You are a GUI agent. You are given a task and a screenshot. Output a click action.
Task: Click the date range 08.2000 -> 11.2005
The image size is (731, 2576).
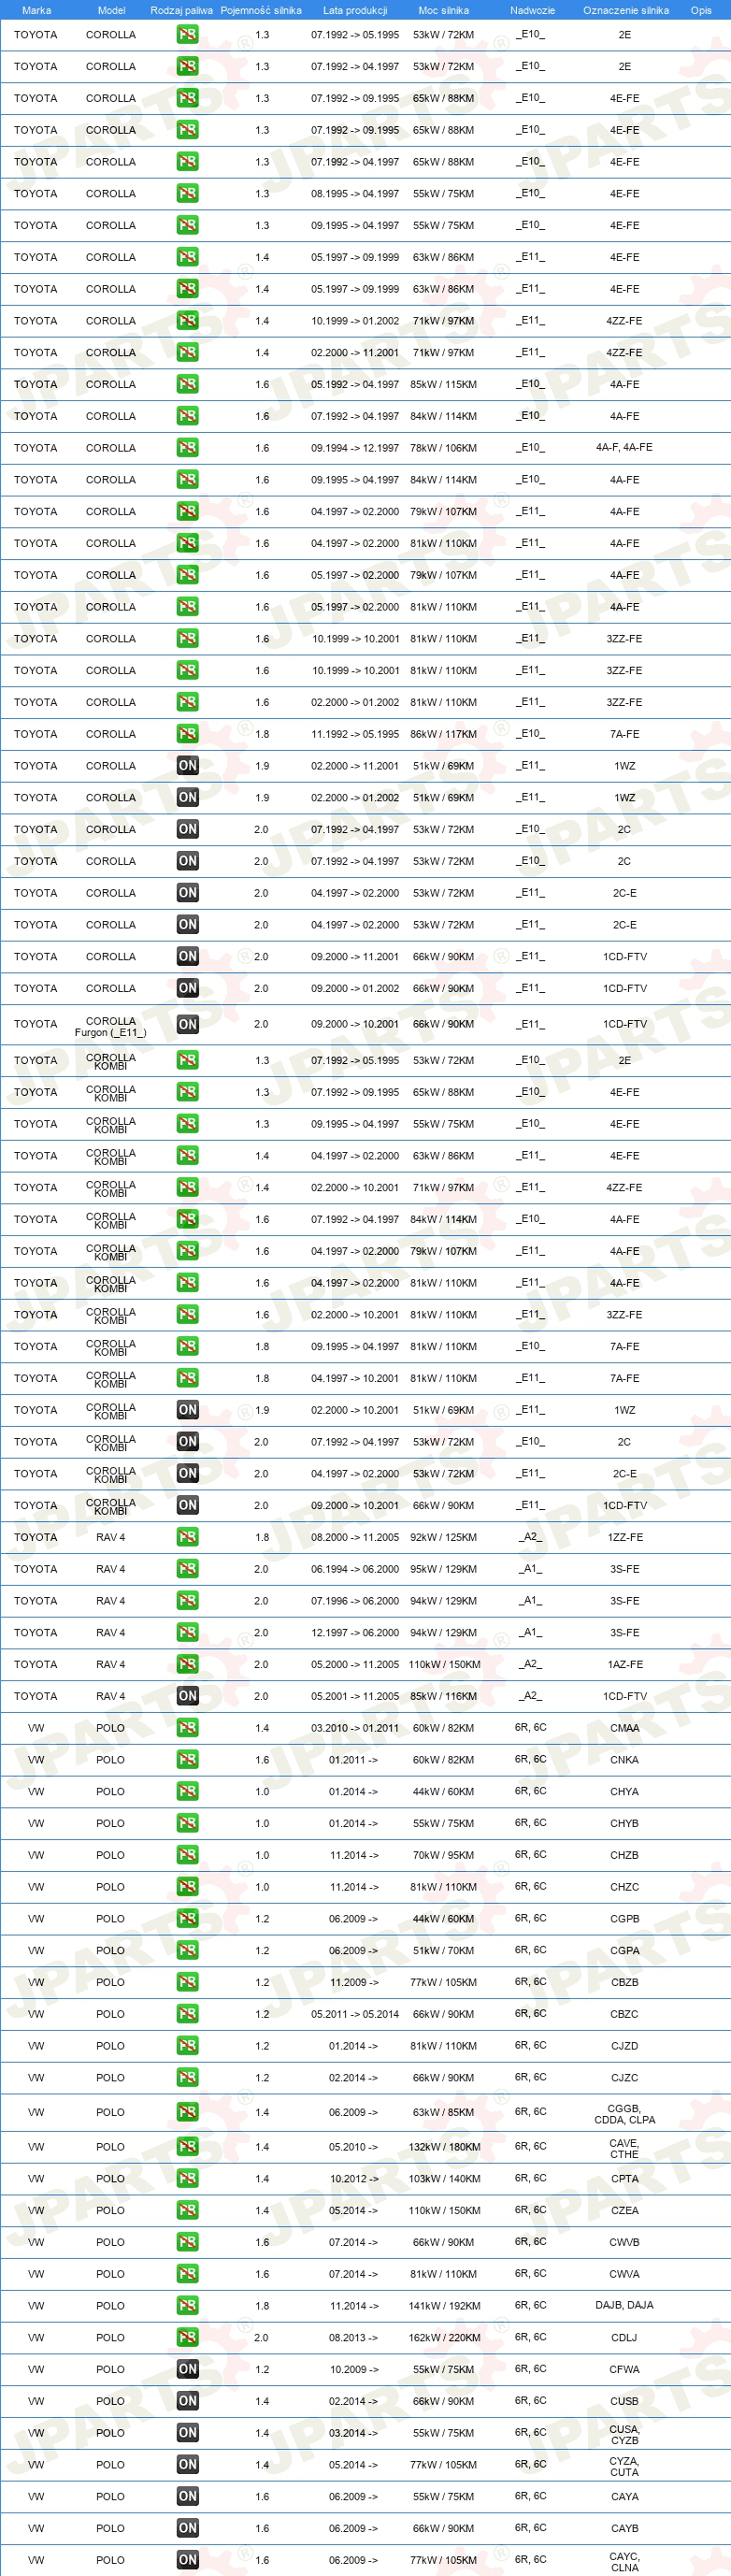click(x=355, y=1537)
